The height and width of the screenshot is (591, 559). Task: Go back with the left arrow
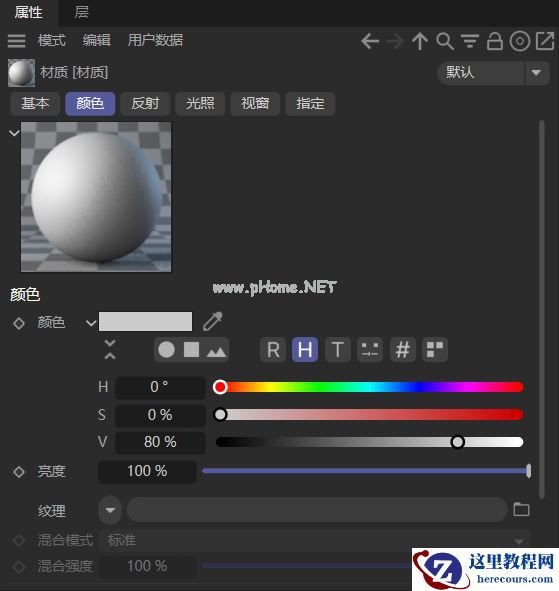pos(370,41)
